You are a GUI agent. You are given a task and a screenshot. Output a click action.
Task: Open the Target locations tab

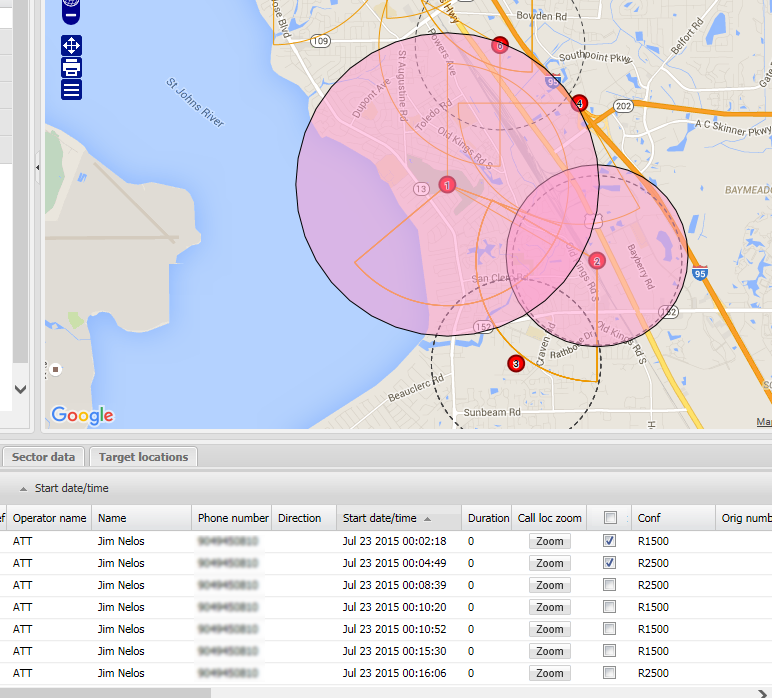(x=143, y=457)
